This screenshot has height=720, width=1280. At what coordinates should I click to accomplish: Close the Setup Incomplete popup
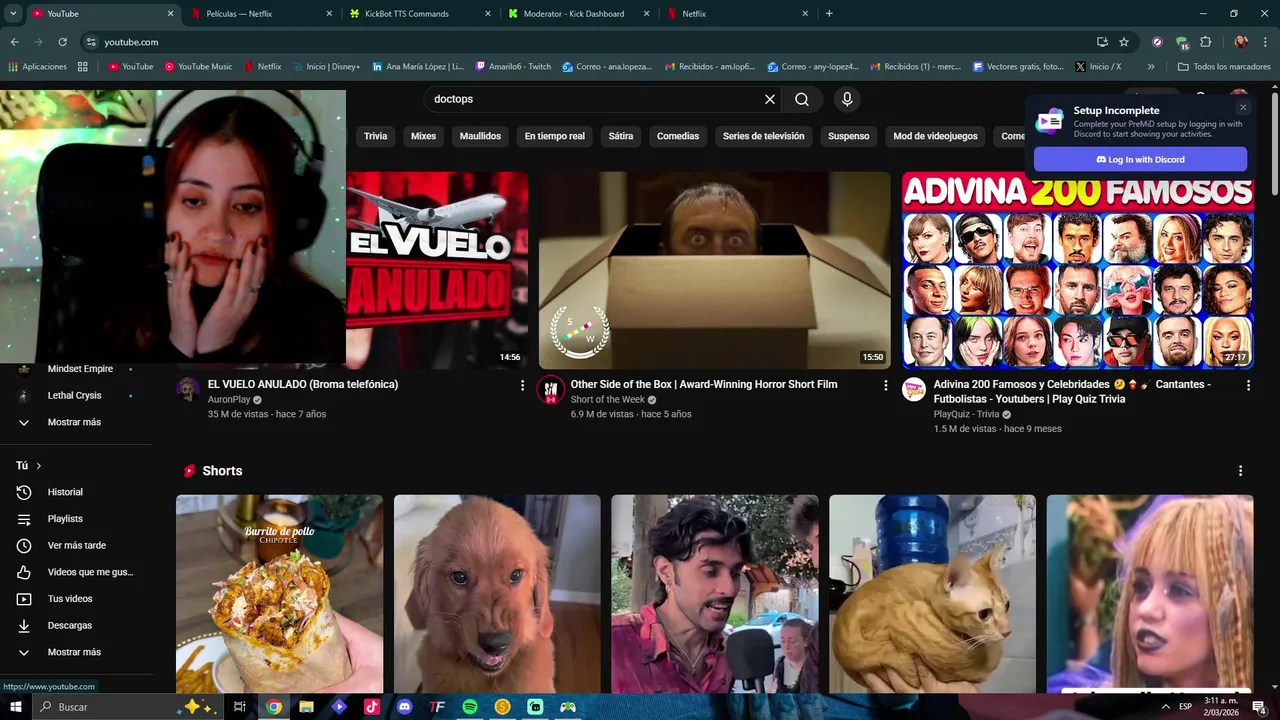pos(1243,107)
